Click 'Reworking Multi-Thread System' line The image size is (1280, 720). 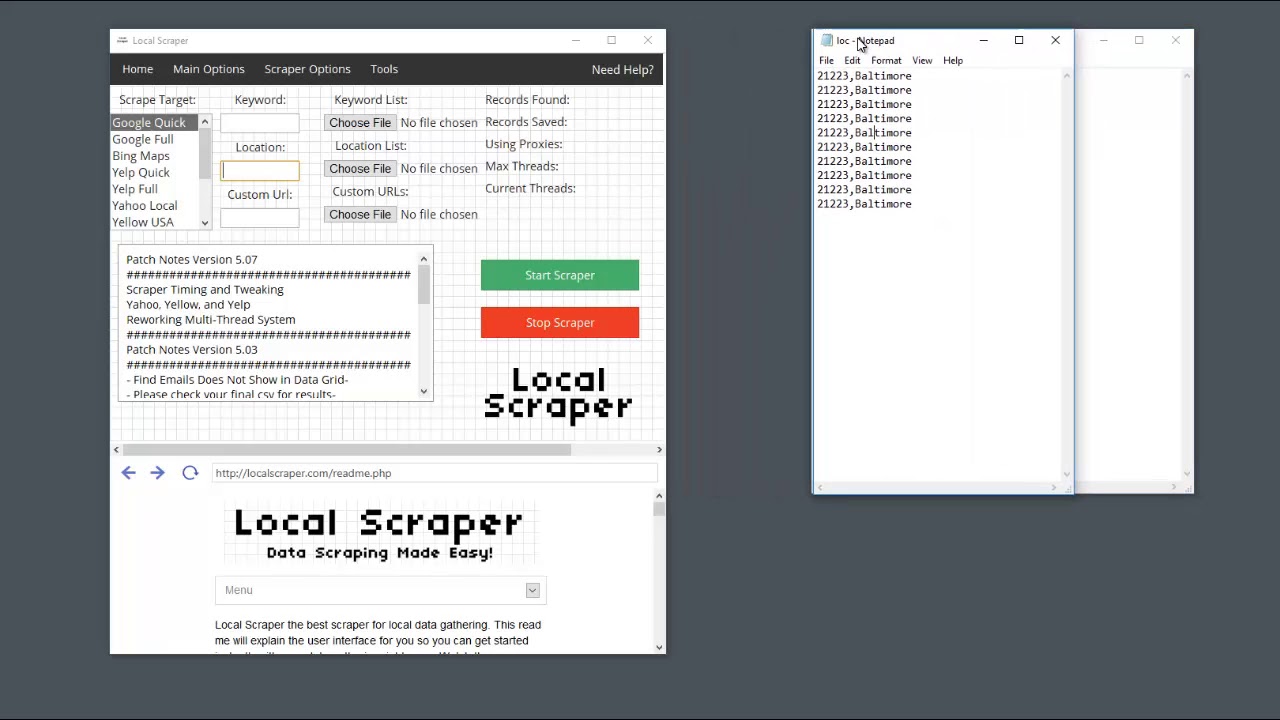pyautogui.click(x=211, y=319)
